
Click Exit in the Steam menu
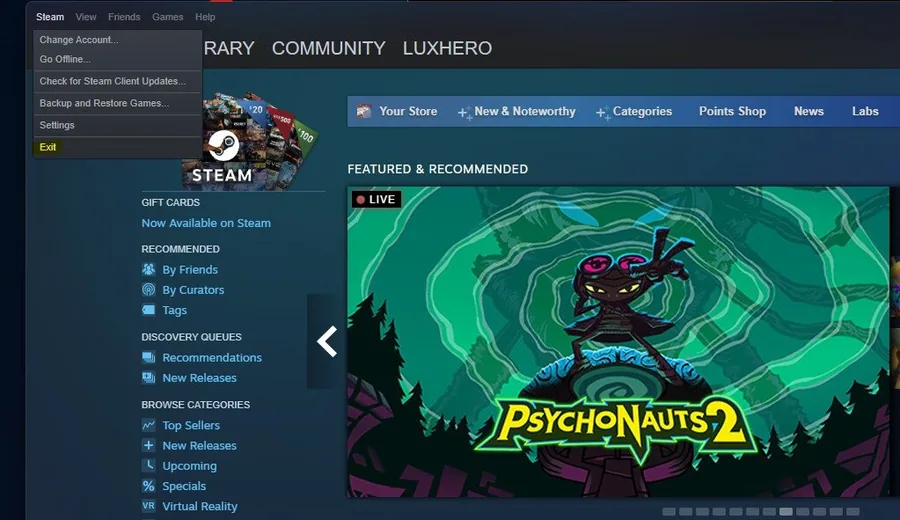click(118, 147)
